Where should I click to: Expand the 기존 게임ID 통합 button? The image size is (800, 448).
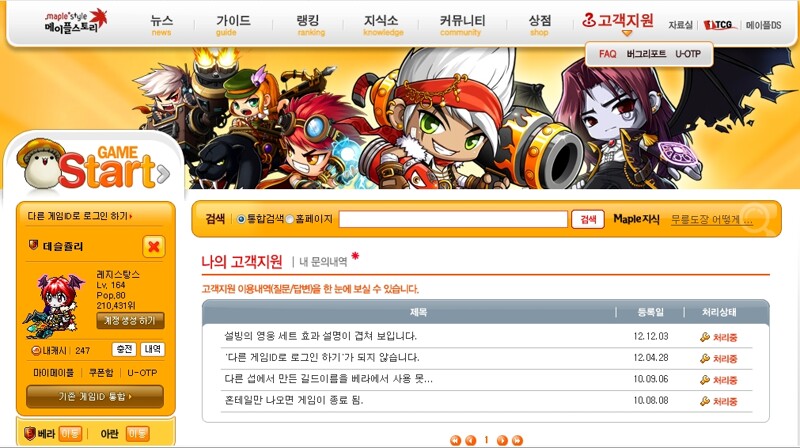(95, 396)
